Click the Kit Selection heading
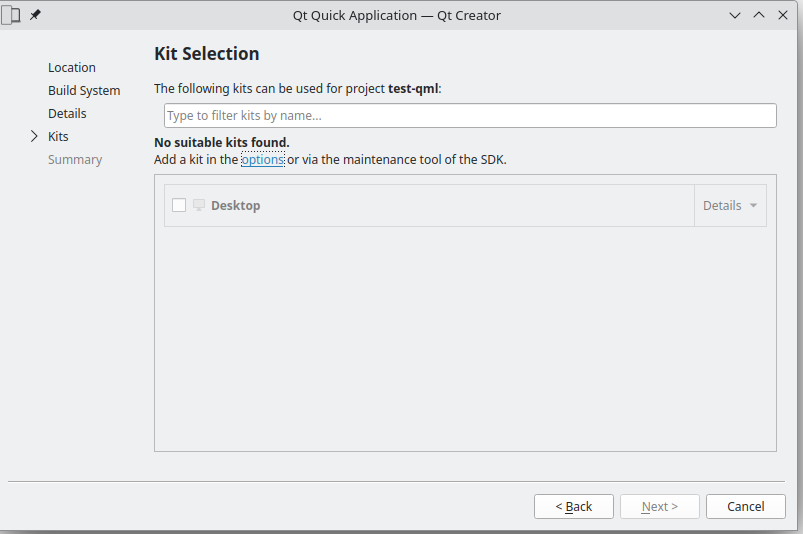This screenshot has width=803, height=534. point(206,54)
